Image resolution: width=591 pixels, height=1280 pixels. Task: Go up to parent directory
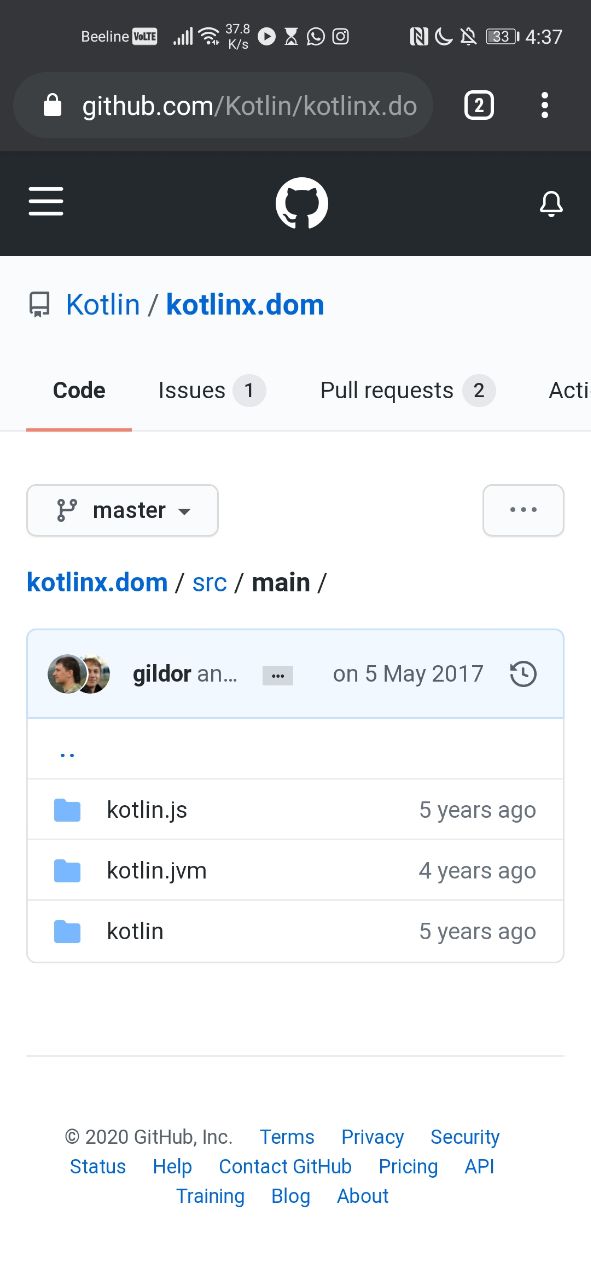tap(67, 750)
